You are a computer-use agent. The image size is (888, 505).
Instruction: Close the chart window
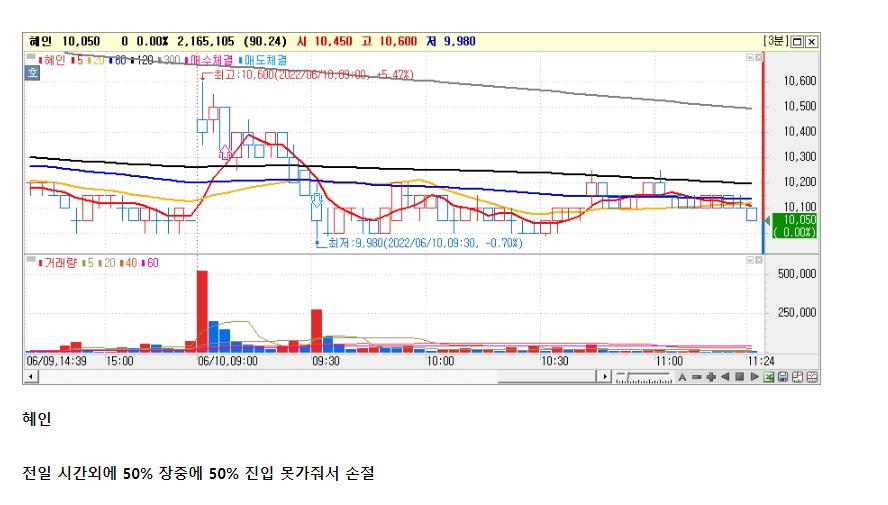(x=812, y=42)
